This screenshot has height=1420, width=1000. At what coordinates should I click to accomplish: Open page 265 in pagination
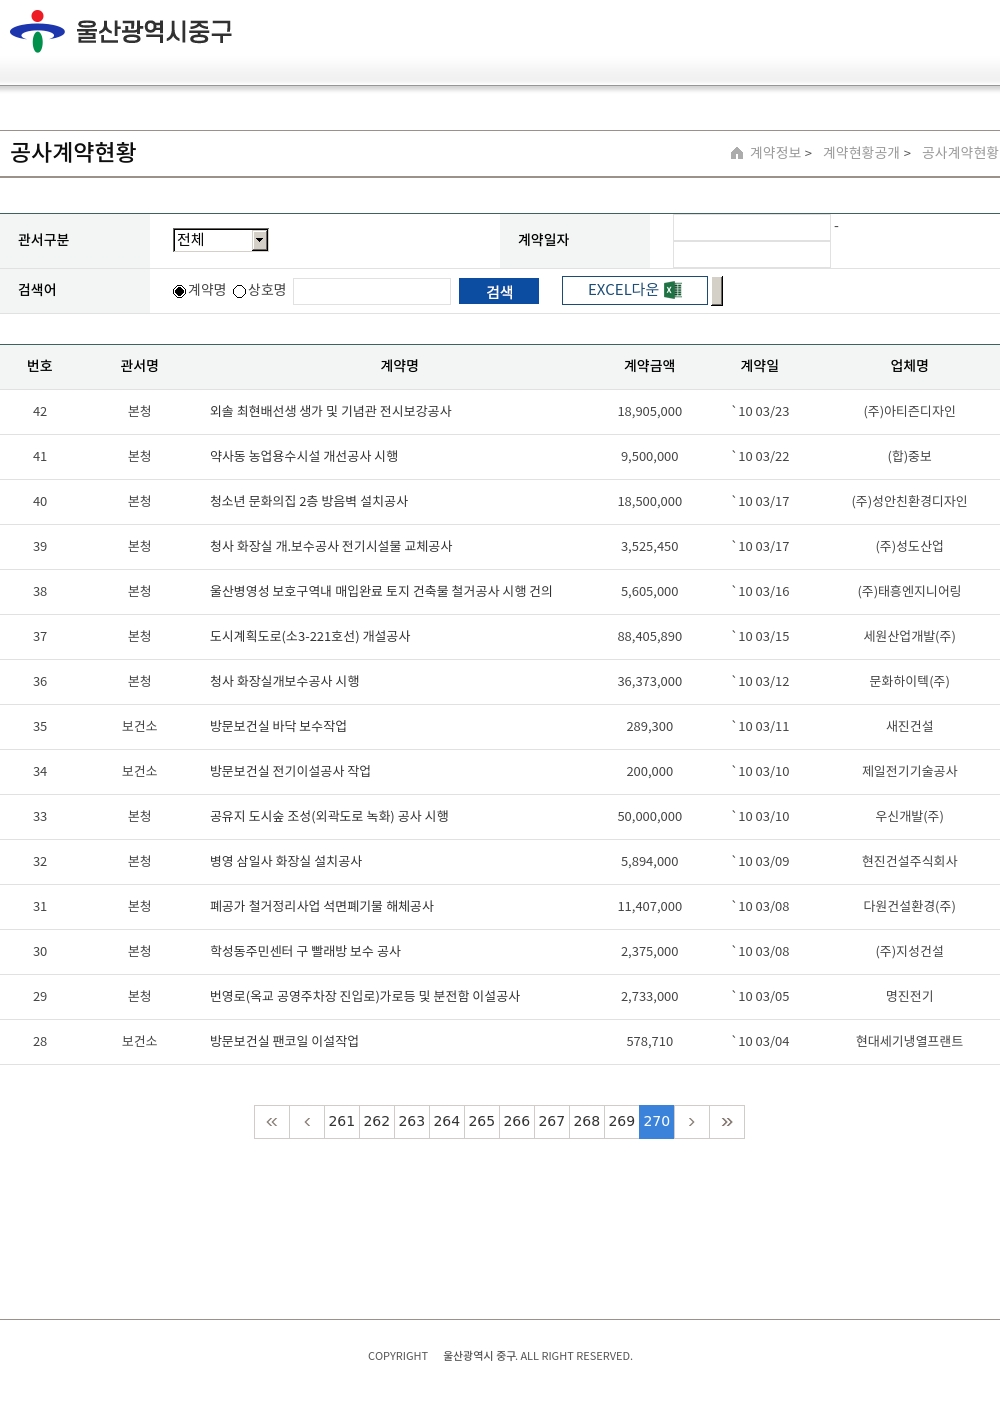(482, 1122)
